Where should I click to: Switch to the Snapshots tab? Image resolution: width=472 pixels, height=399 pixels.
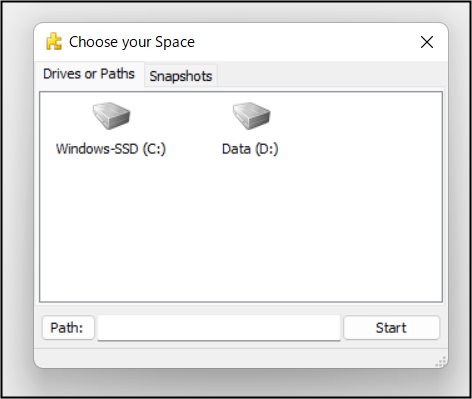point(181,76)
